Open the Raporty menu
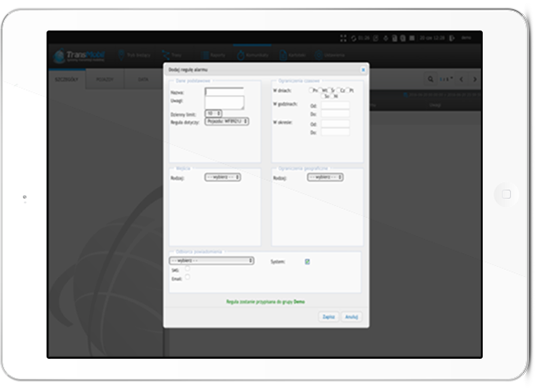 coord(214,55)
